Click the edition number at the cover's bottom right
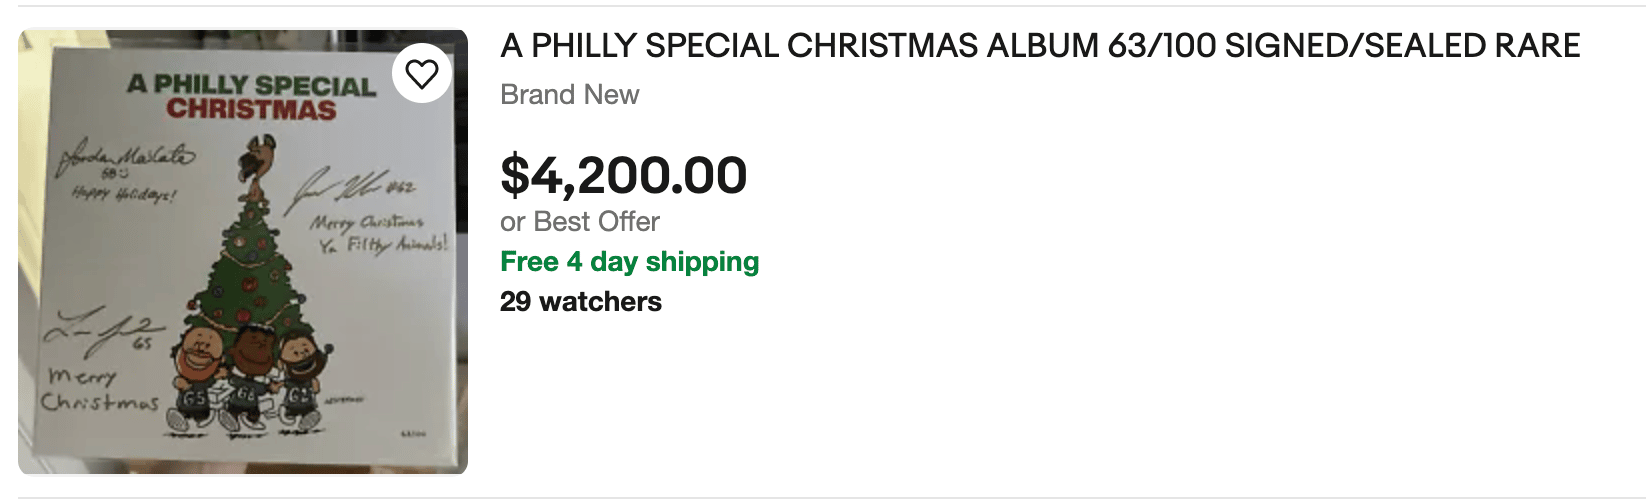Image resolution: width=1646 pixels, height=504 pixels. (412, 433)
